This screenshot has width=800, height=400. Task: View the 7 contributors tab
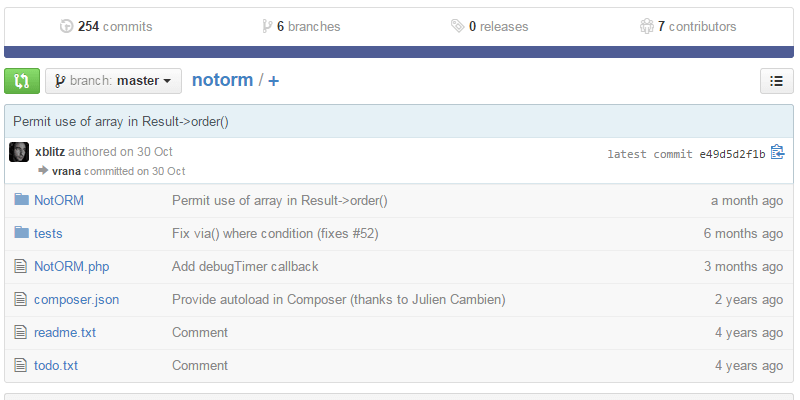point(688,27)
